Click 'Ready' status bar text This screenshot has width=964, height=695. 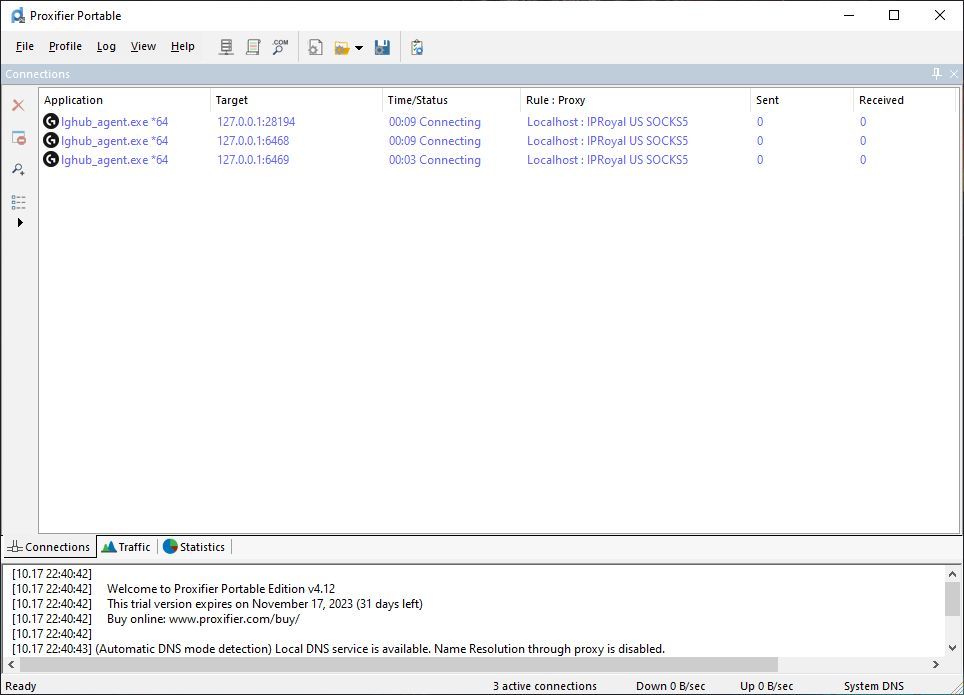point(21,686)
